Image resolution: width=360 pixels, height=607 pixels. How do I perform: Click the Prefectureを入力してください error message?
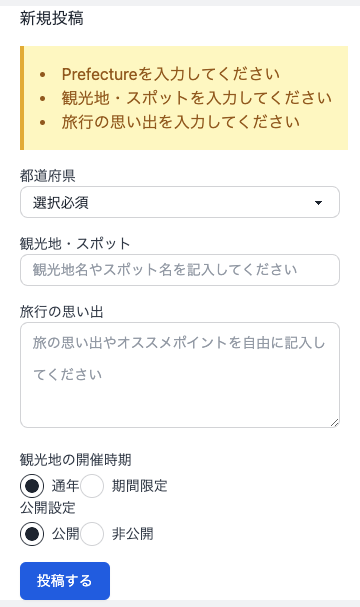click(x=171, y=74)
